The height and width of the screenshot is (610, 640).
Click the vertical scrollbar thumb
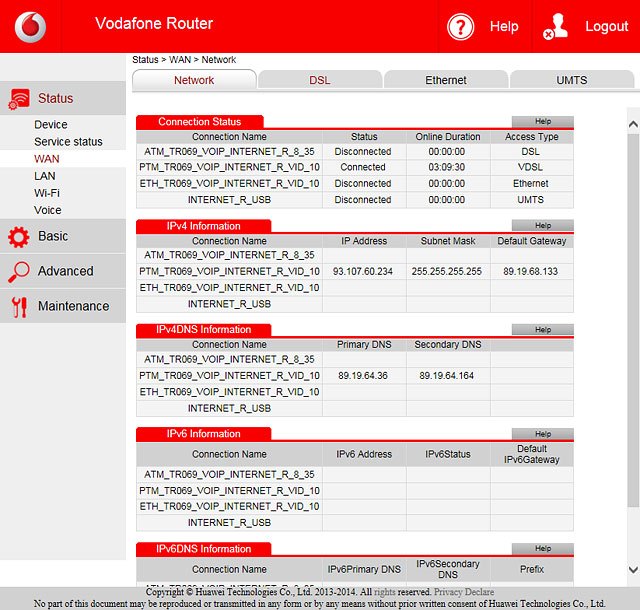click(633, 321)
